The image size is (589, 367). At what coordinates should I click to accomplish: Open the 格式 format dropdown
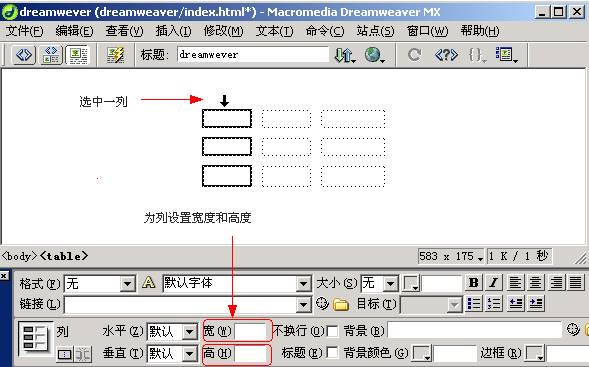pyautogui.click(x=127, y=284)
